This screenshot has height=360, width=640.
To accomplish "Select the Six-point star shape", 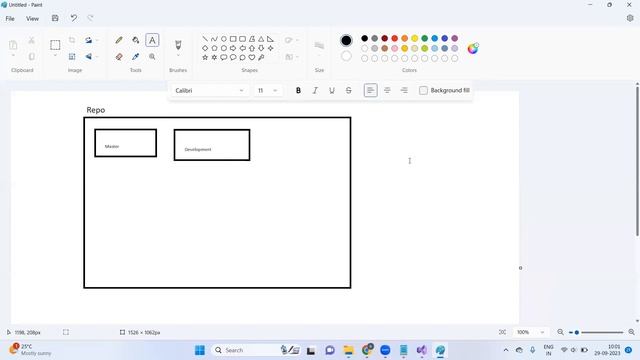I will coord(214,58).
